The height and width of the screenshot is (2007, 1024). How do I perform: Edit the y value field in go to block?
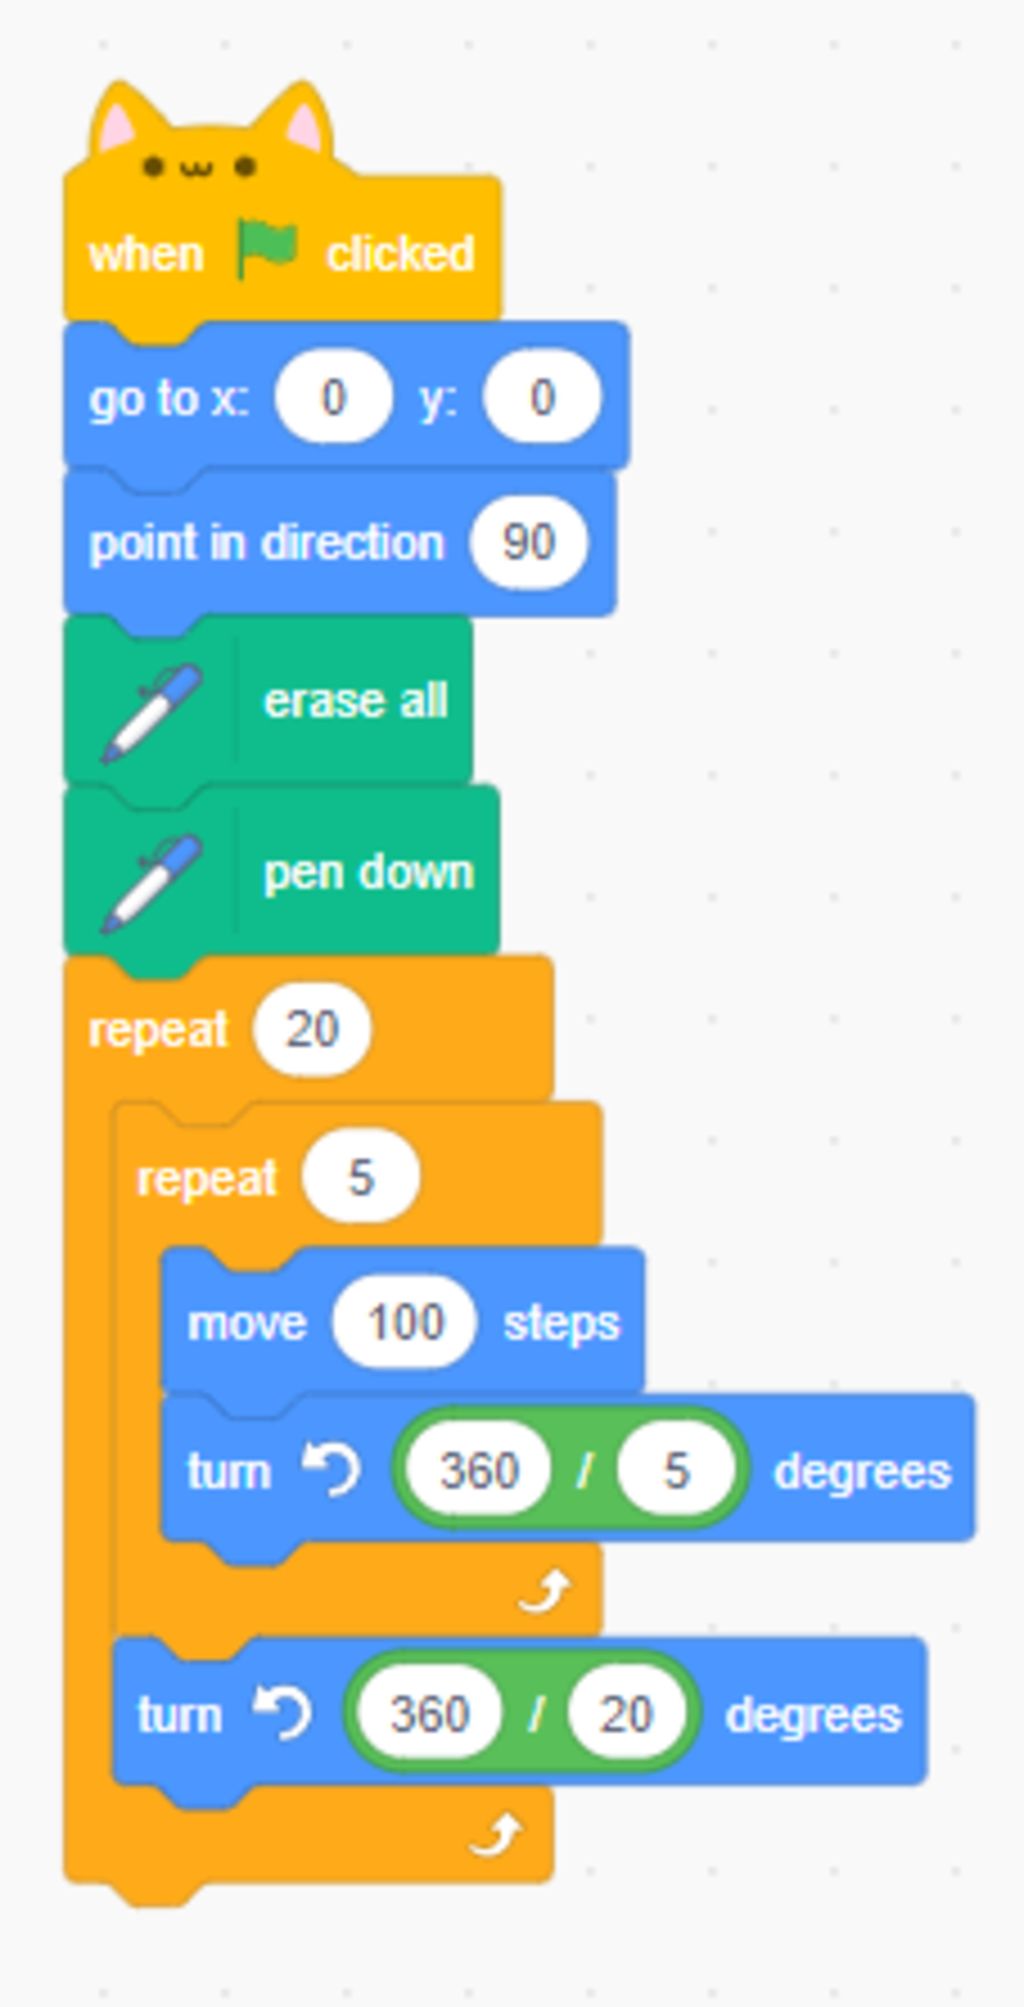pyautogui.click(x=541, y=398)
